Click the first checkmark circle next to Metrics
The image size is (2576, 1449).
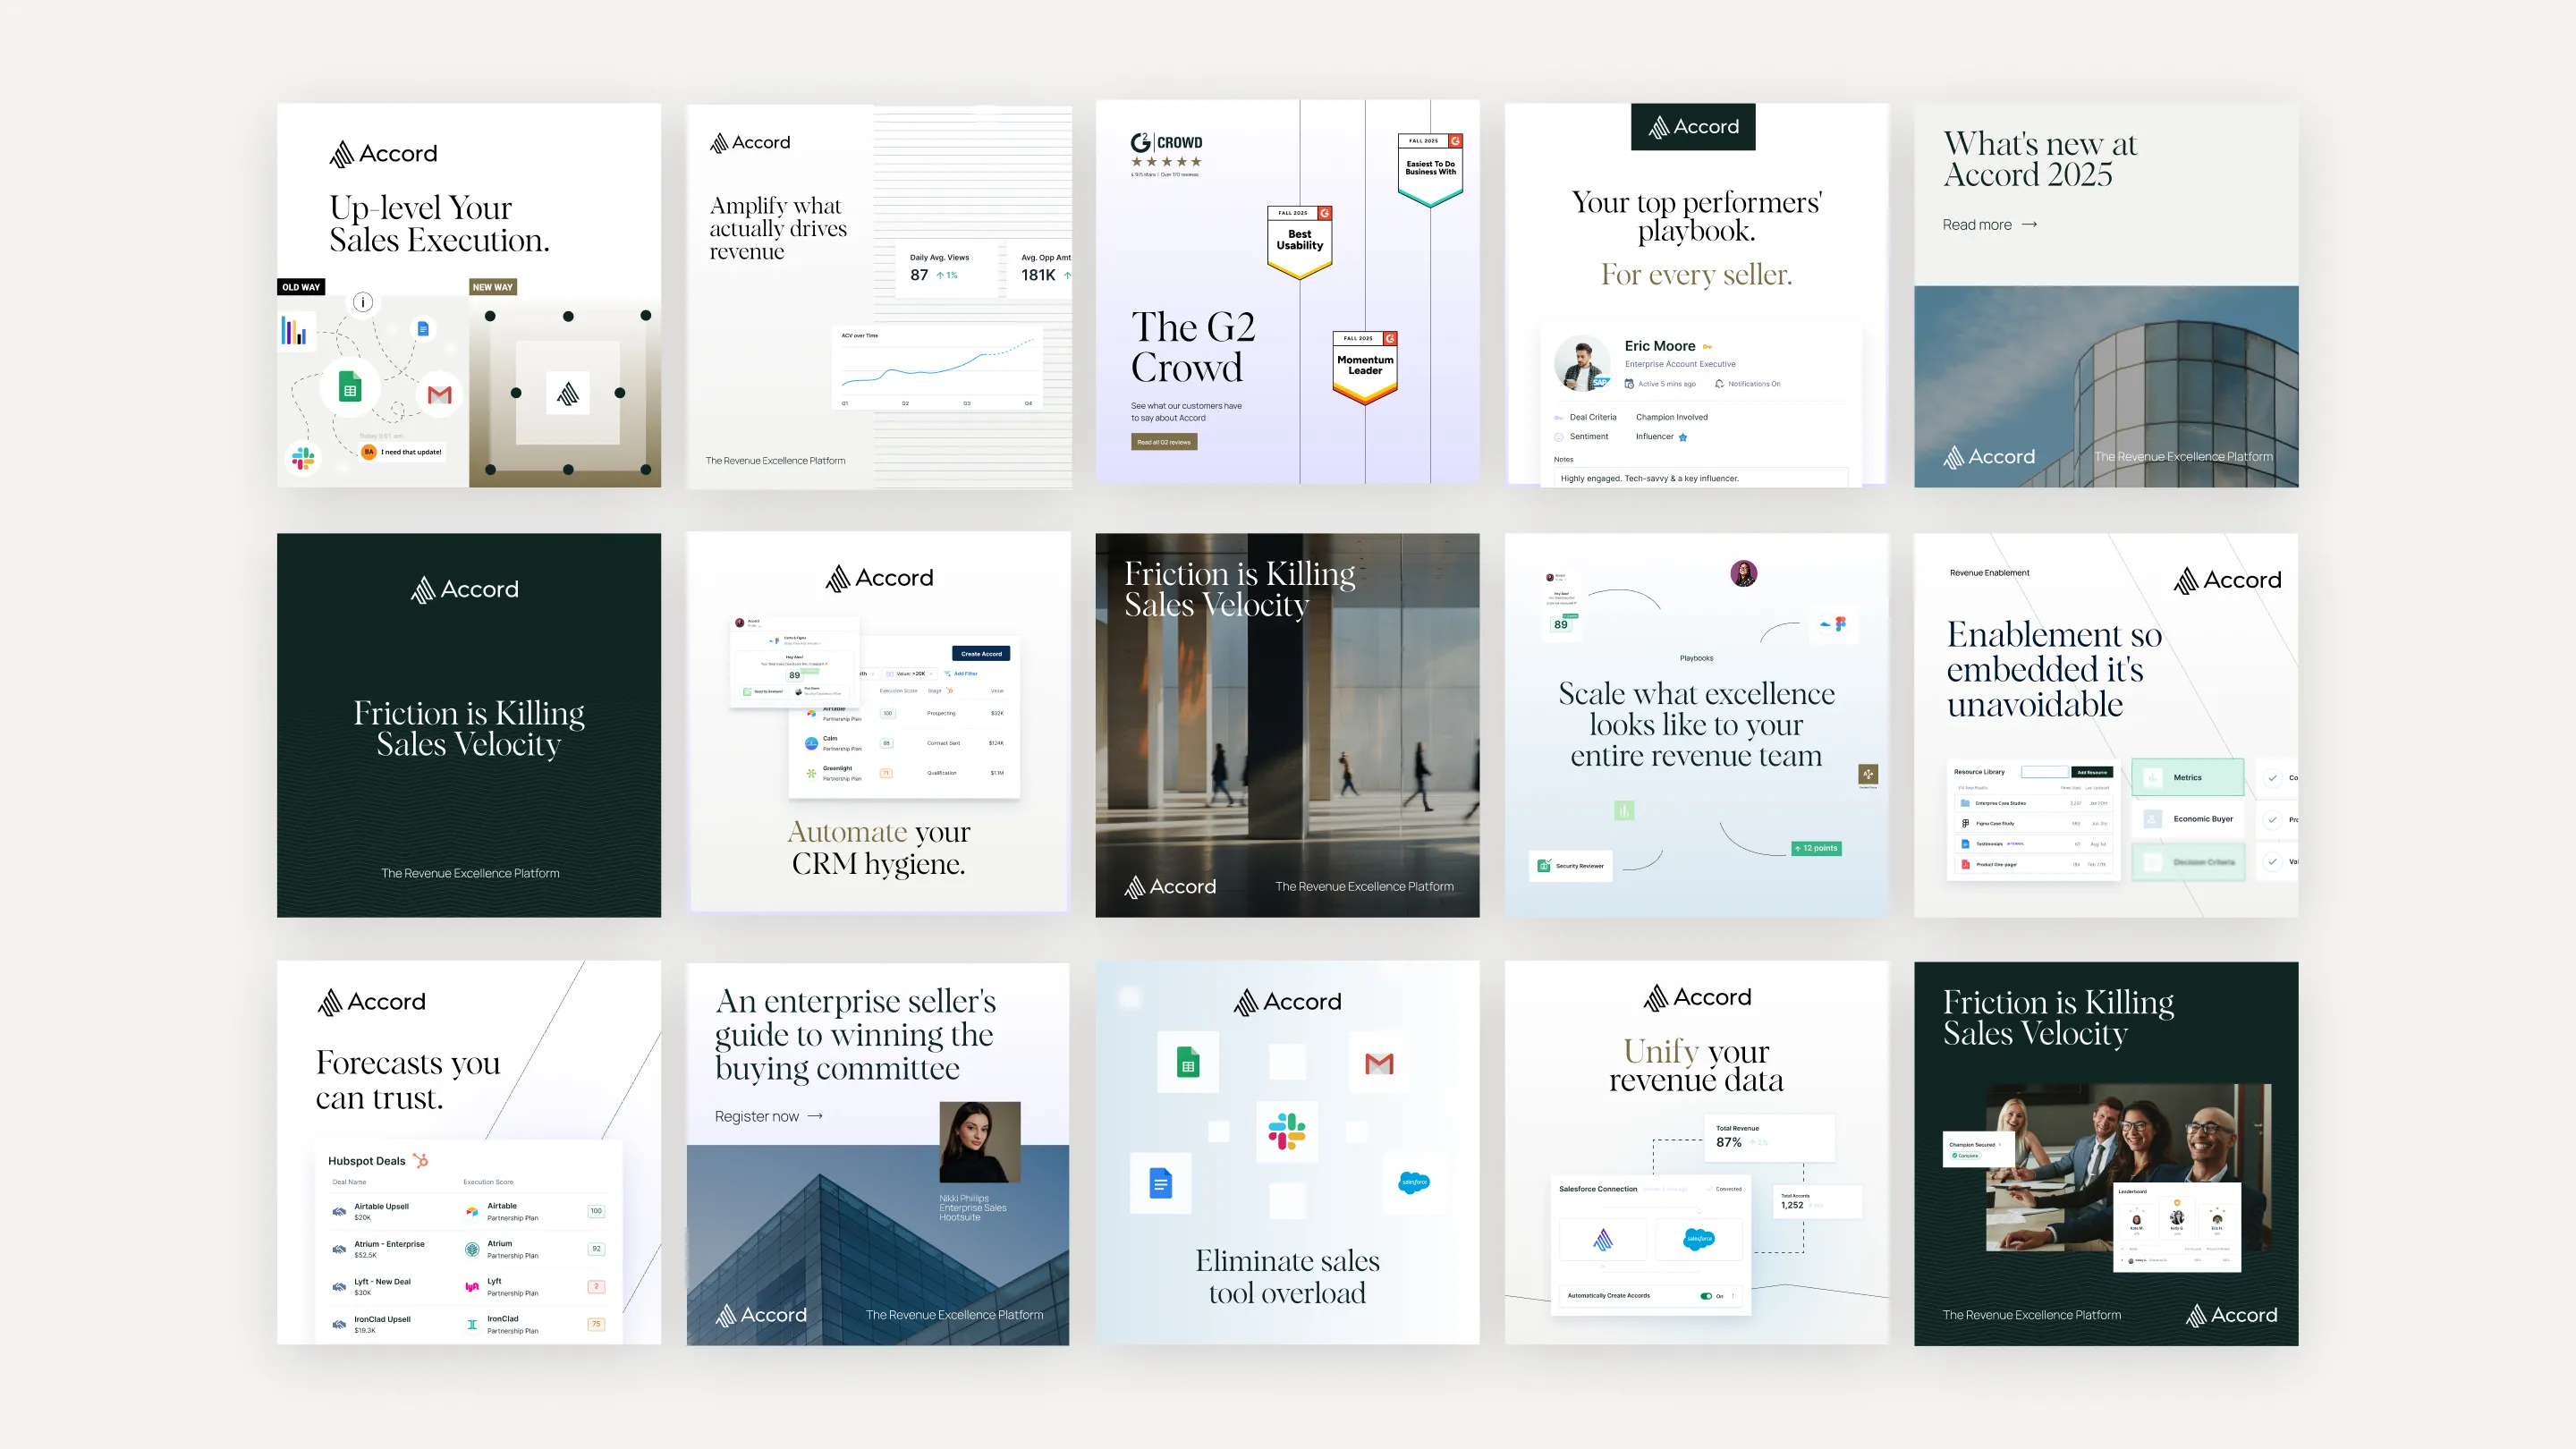(2272, 778)
